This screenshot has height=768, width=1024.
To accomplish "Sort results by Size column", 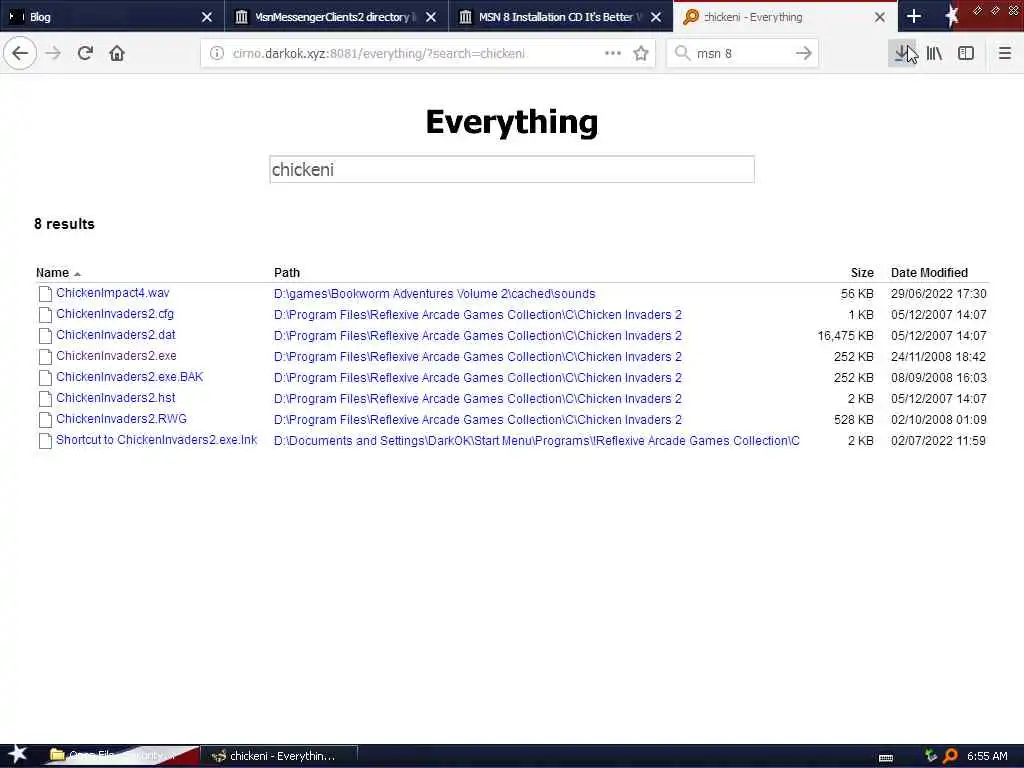I will click(x=862, y=273).
